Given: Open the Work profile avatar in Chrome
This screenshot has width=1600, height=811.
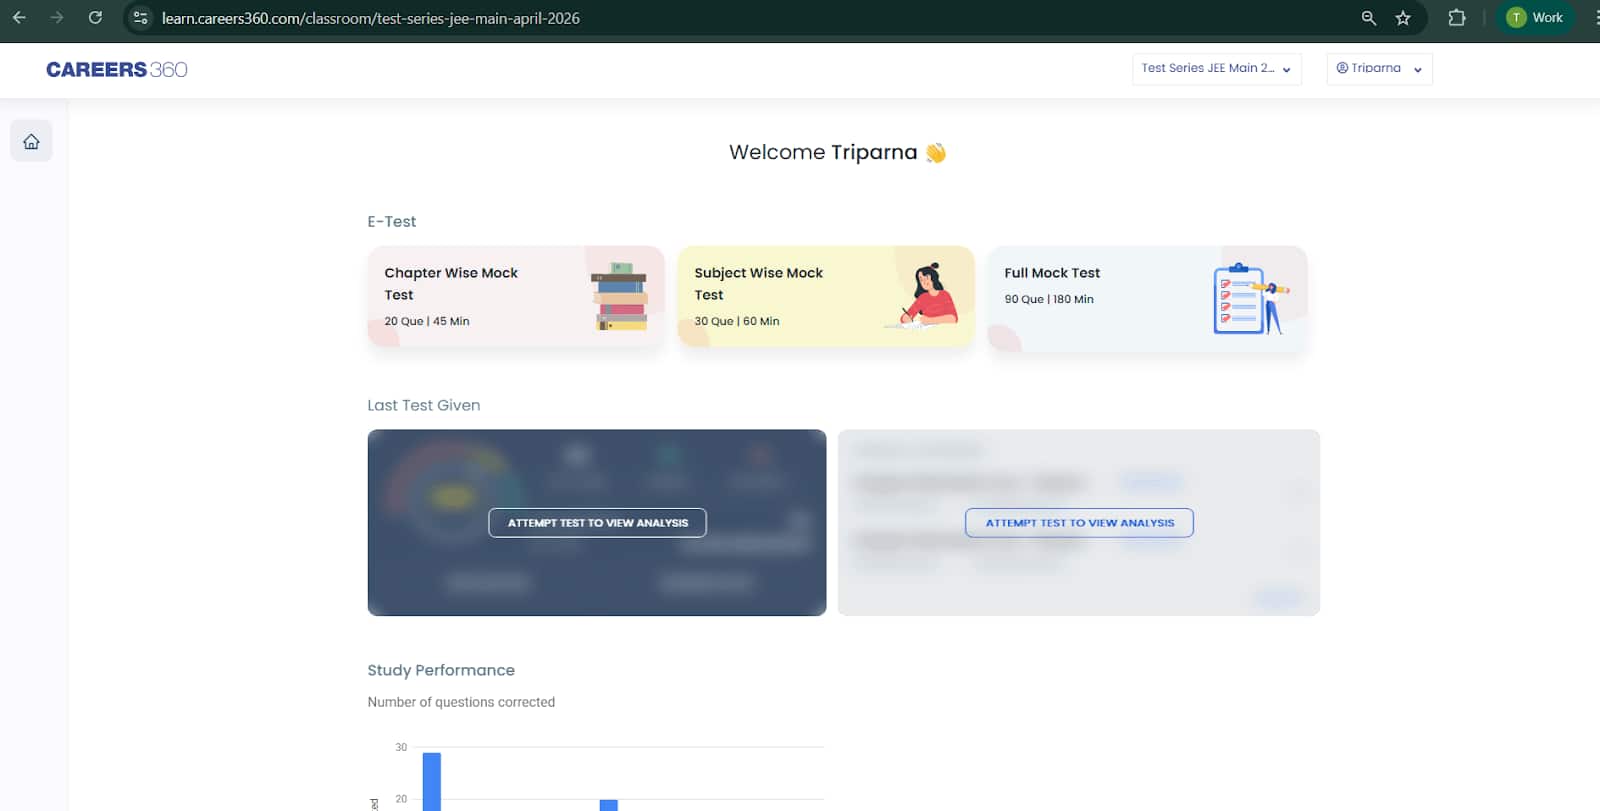Looking at the screenshot, I should point(1535,18).
